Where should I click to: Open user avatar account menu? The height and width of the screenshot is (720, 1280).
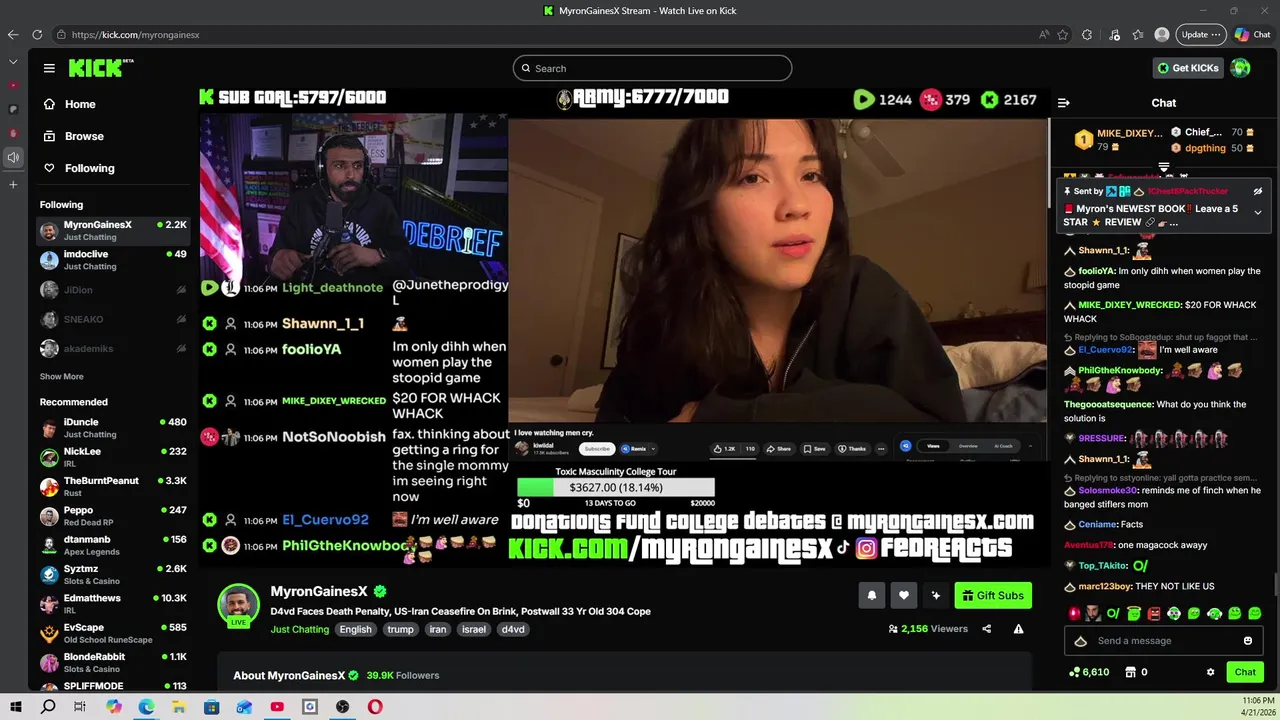point(1241,68)
